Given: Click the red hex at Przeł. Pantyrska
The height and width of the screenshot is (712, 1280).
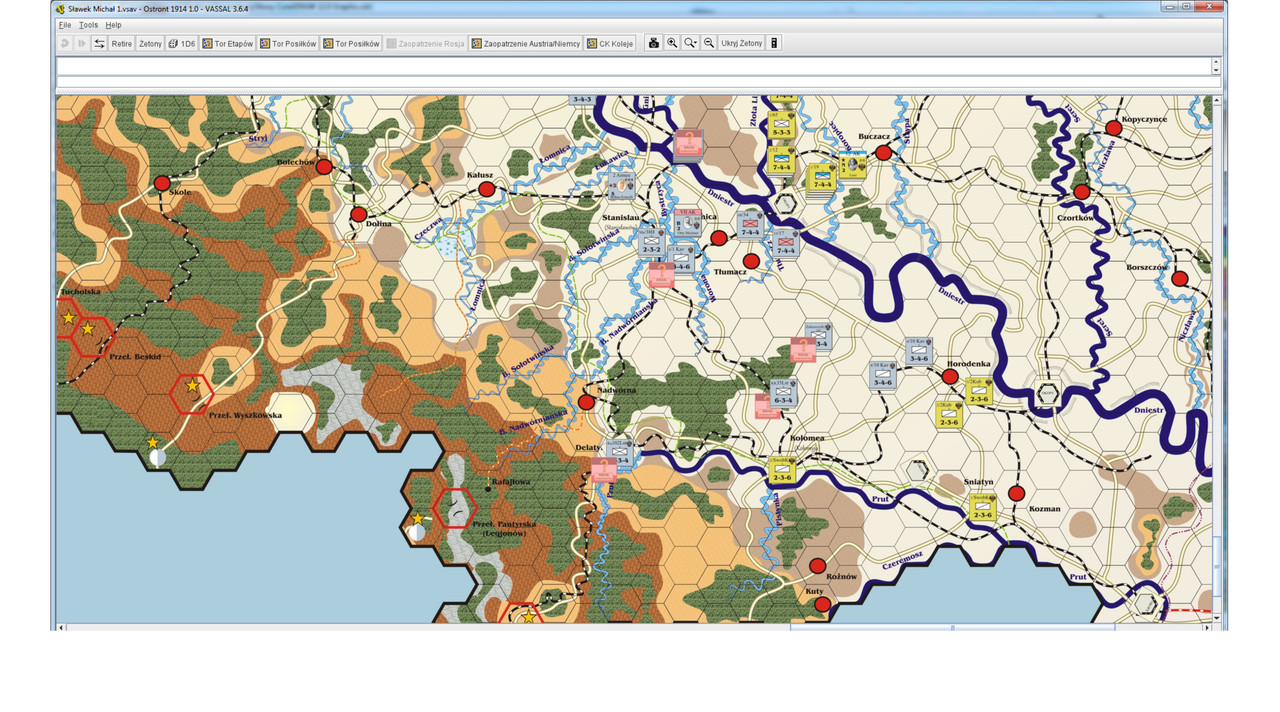Looking at the screenshot, I should tap(456, 507).
